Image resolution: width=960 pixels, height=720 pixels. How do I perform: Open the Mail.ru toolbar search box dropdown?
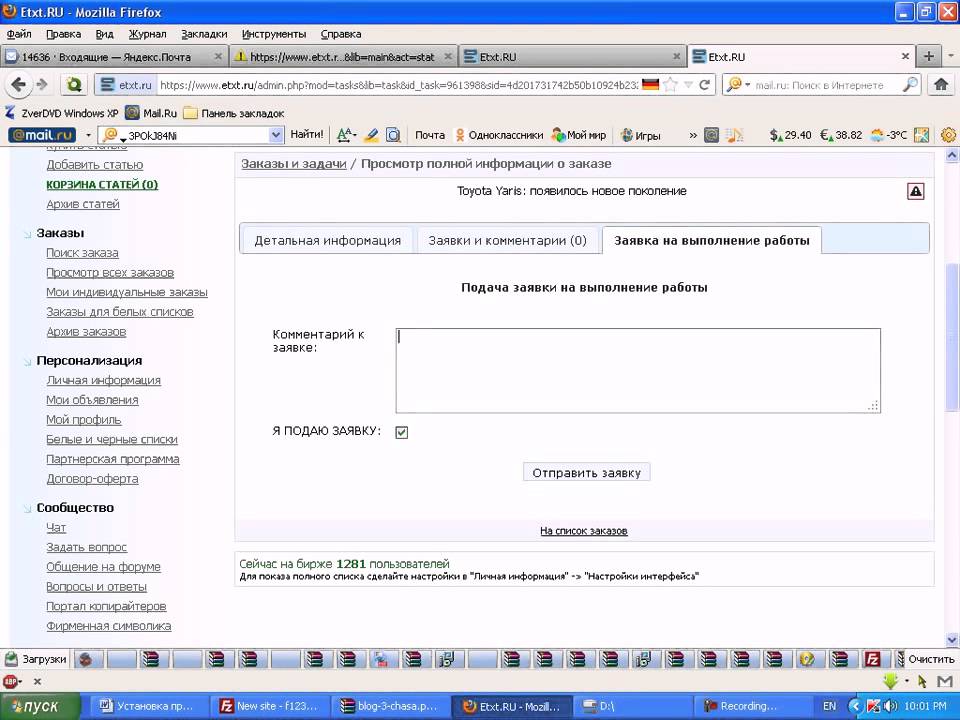point(276,135)
